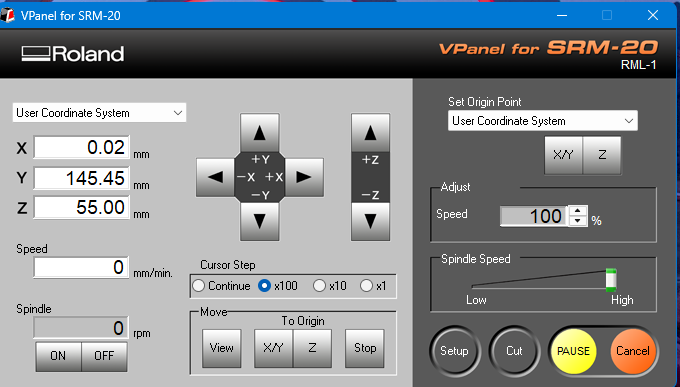Cancel the cutting job
Viewport: 680px width, 387px height.
633,351
